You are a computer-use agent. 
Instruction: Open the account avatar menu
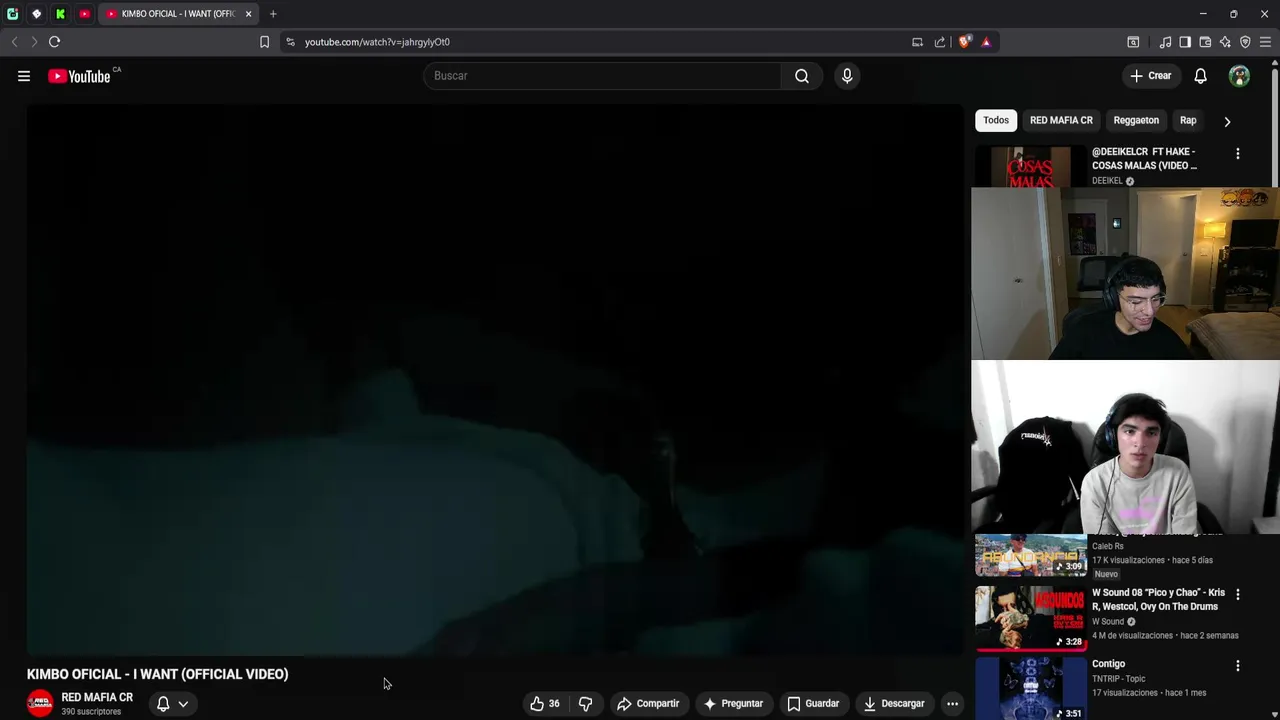[x=1239, y=76]
